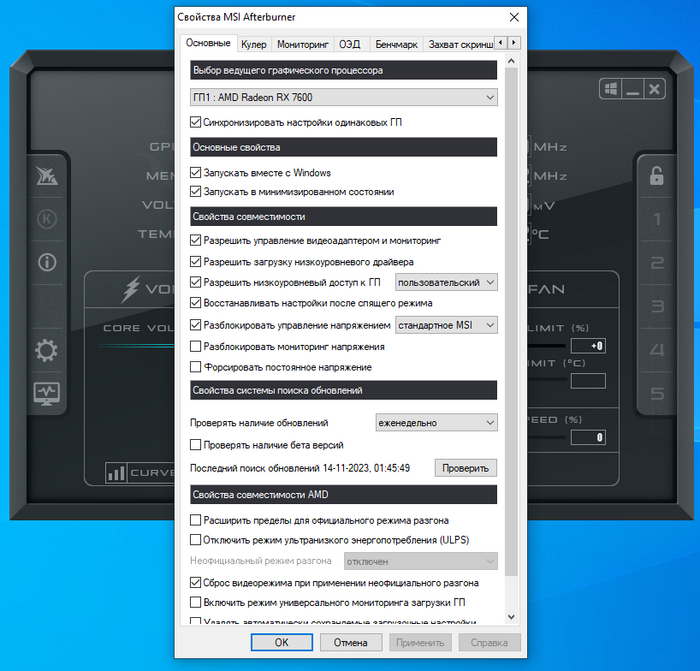Click the disabled 'отключен' overclock mode dropdown
Screen dimensions: 700x671
point(421,561)
